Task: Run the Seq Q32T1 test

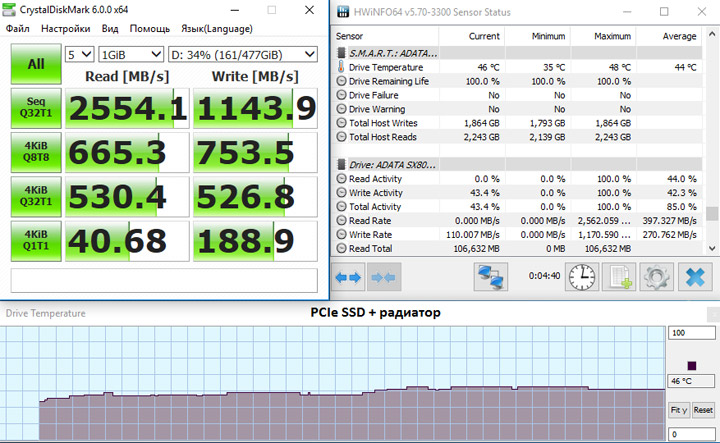Action: coord(36,108)
